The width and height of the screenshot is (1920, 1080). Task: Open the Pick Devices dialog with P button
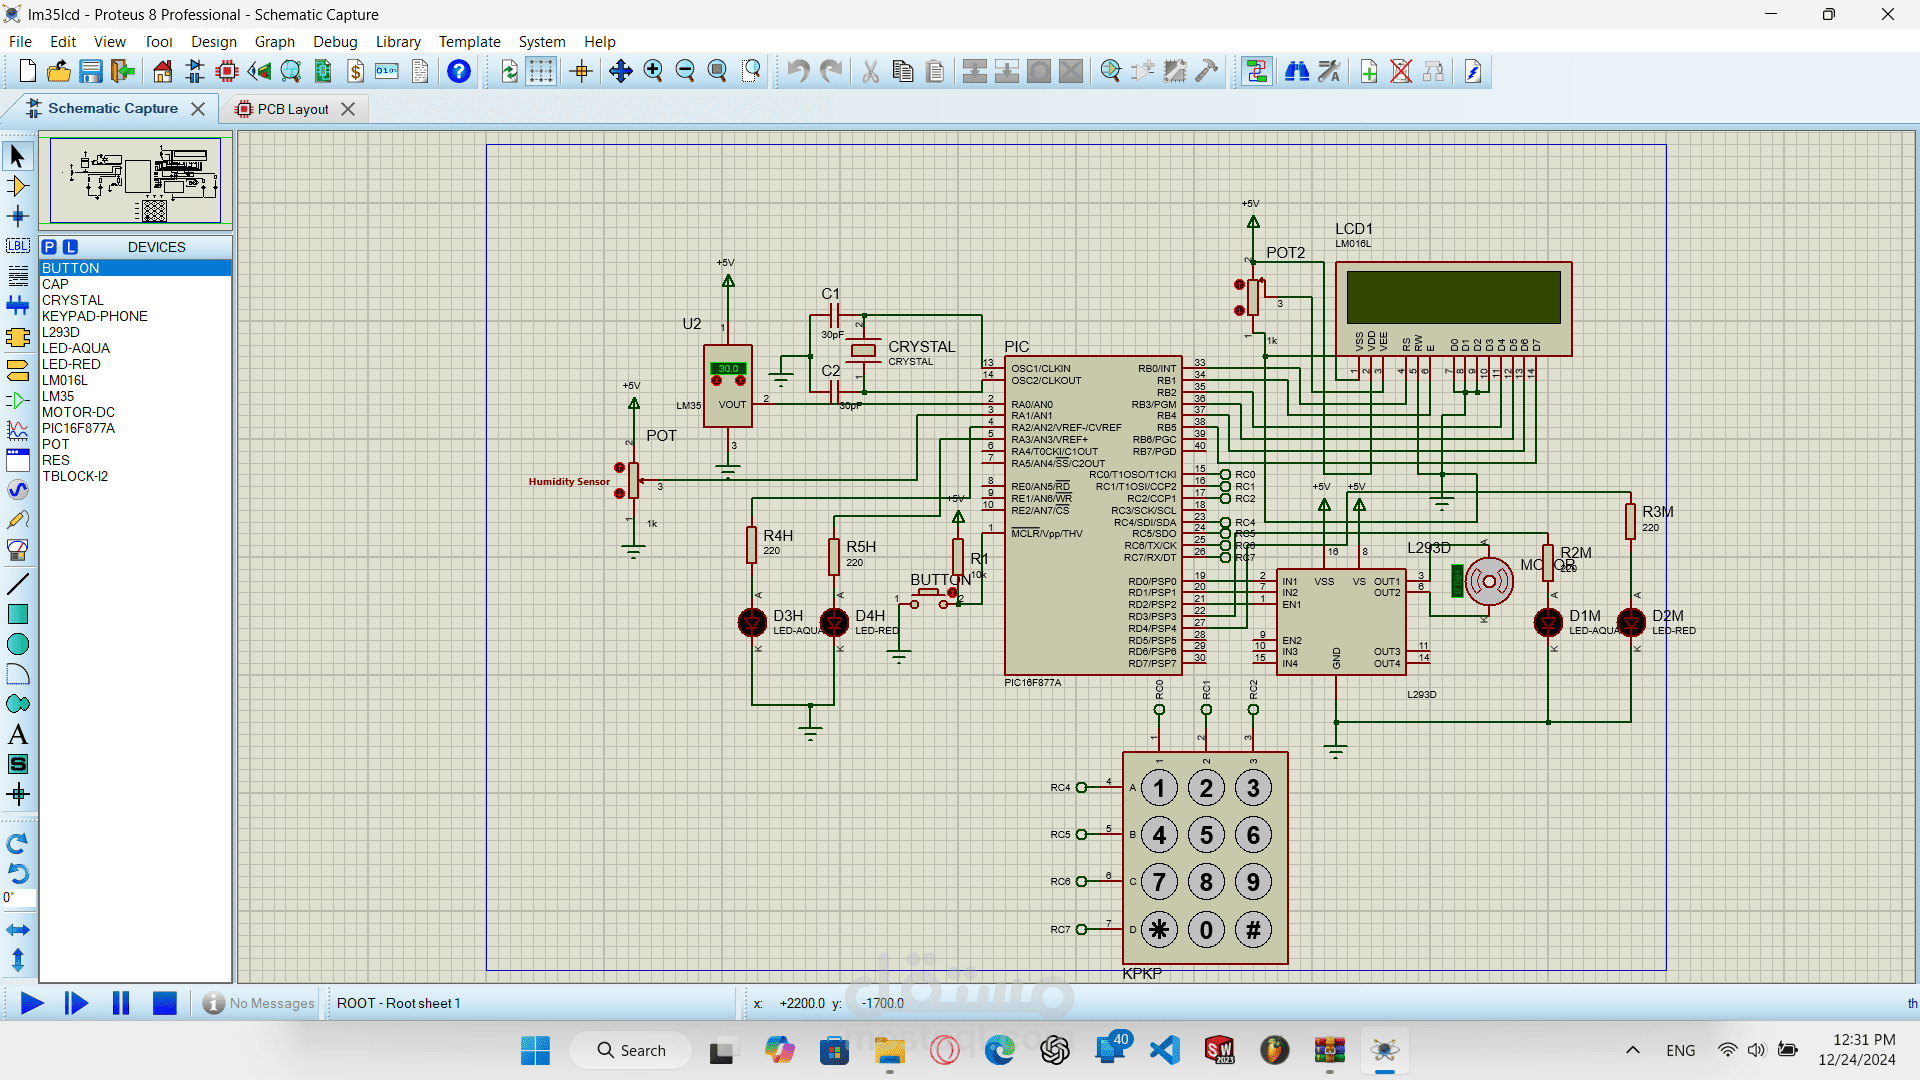pyautogui.click(x=50, y=246)
